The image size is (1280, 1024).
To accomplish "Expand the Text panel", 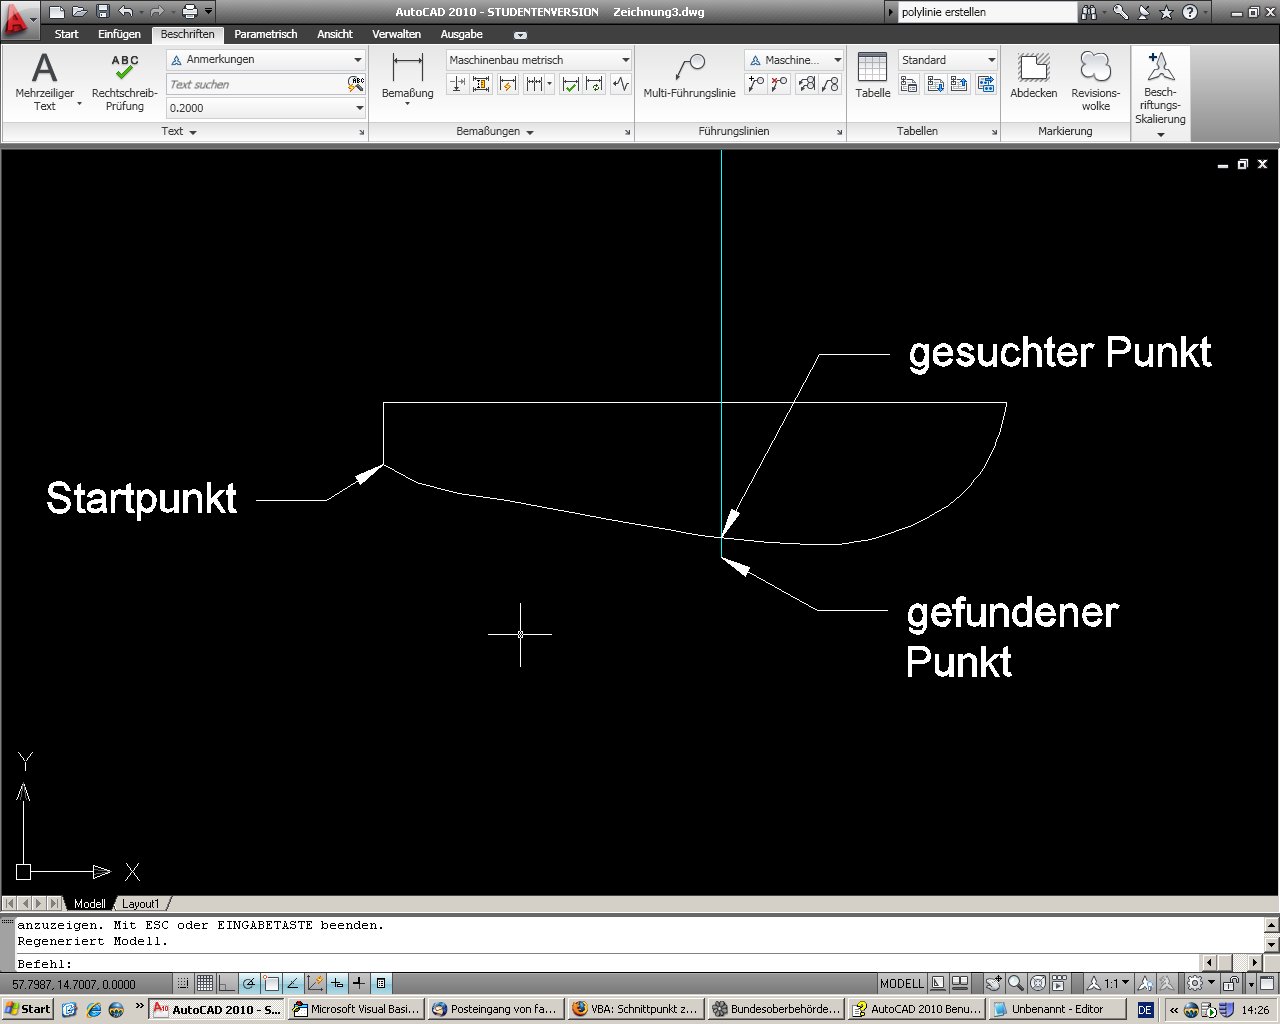I will [179, 131].
